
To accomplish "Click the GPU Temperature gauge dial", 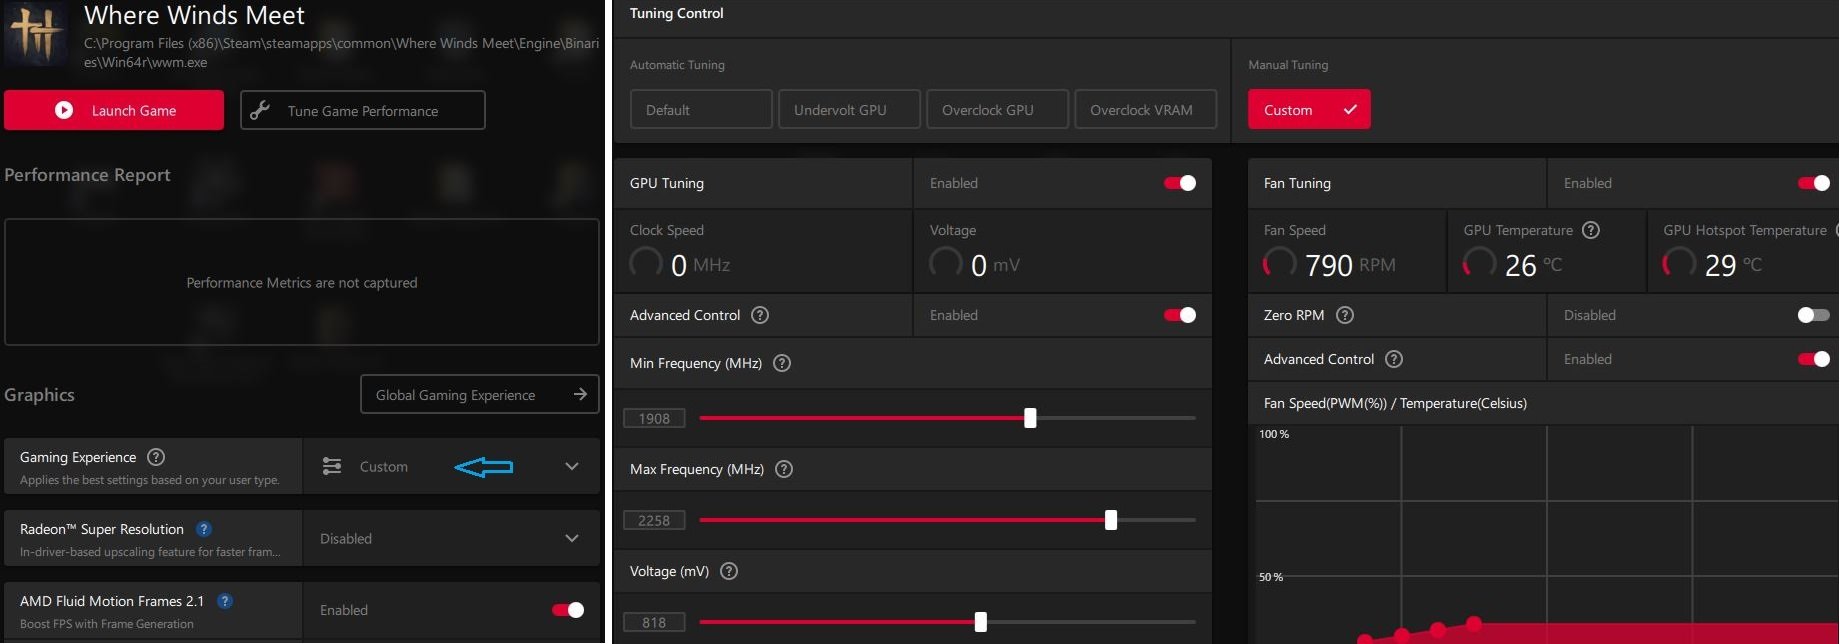I will click(1480, 263).
